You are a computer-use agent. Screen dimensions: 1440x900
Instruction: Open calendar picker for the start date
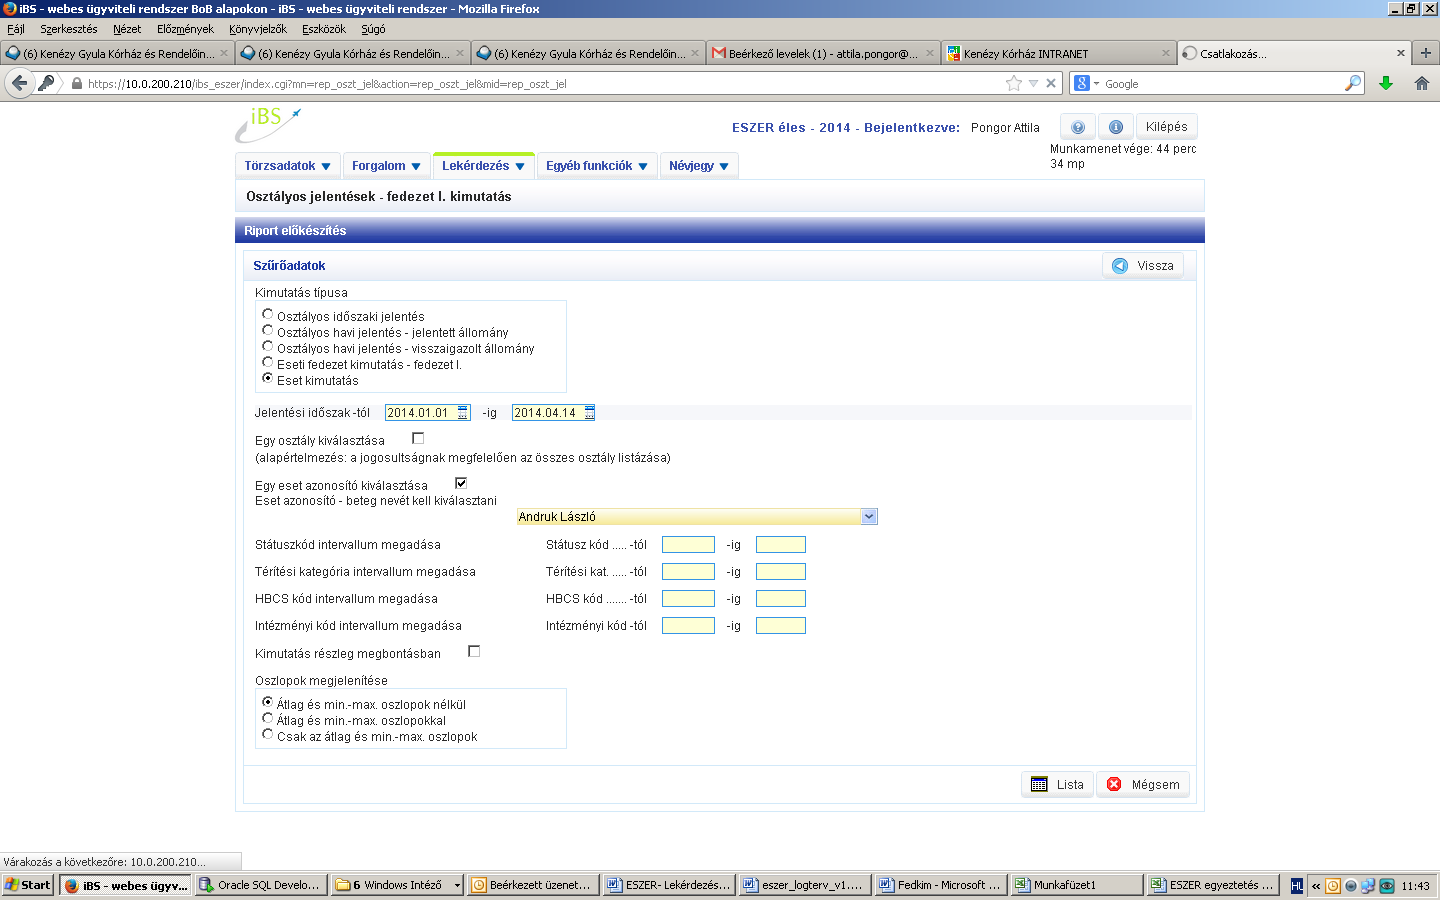(463, 412)
